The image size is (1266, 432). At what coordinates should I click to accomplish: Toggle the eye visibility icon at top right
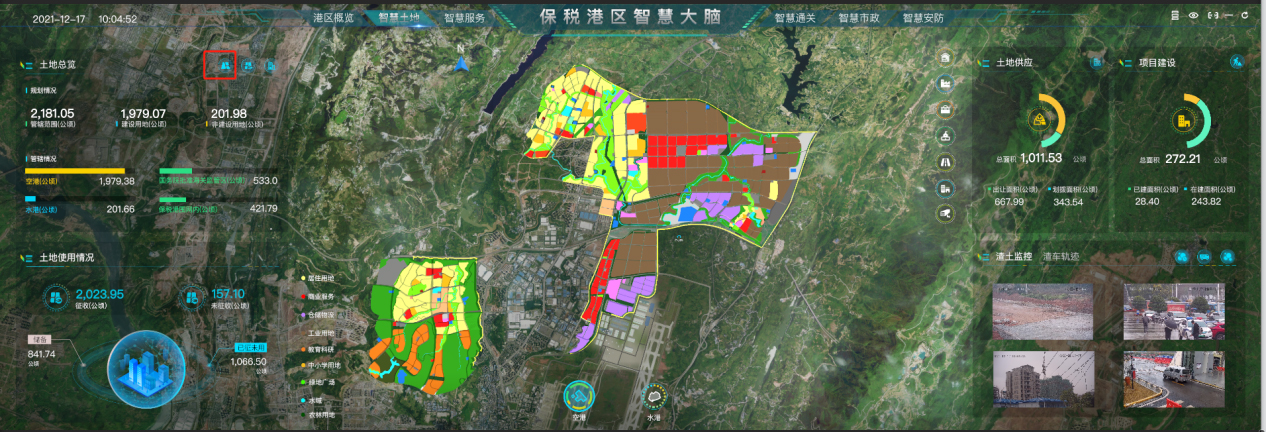1193,16
